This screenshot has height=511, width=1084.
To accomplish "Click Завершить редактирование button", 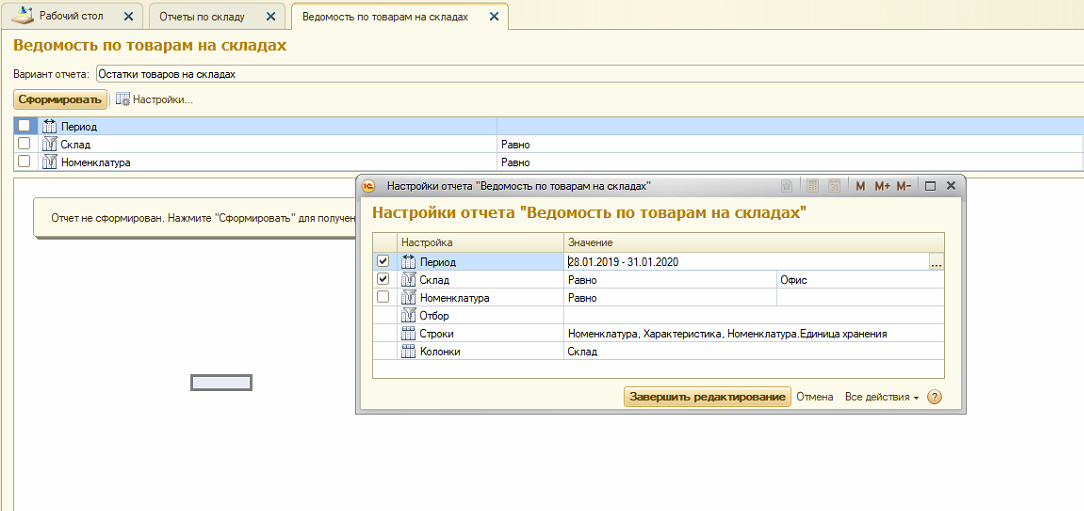I will (707, 397).
